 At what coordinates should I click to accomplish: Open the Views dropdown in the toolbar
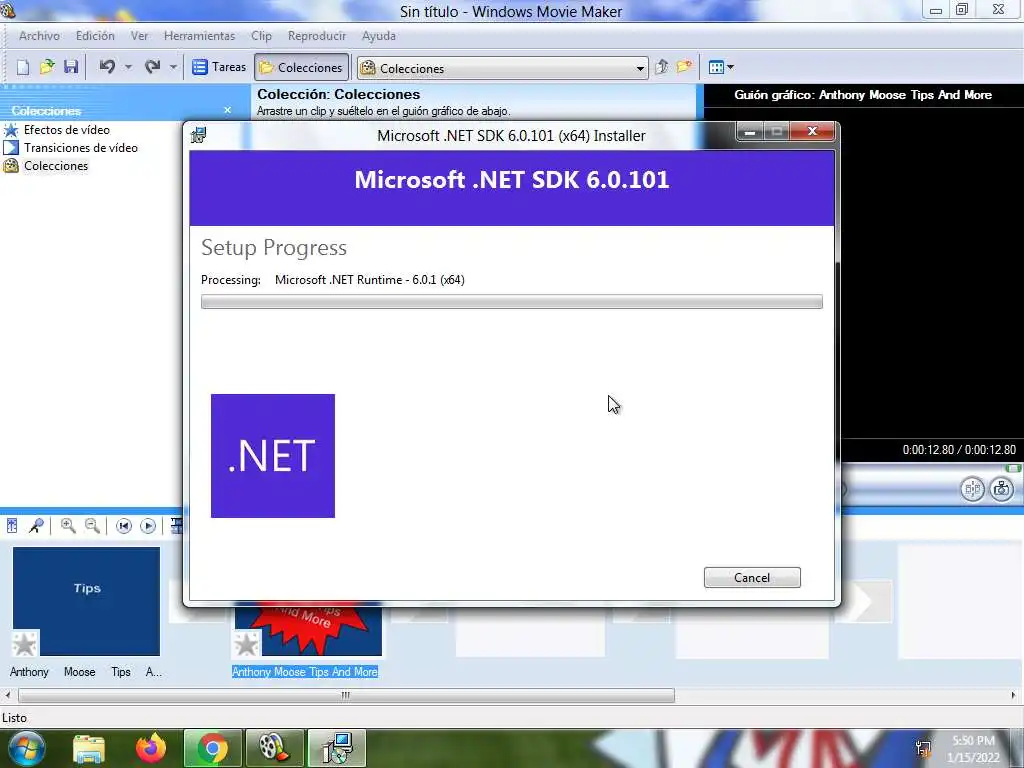(x=721, y=67)
